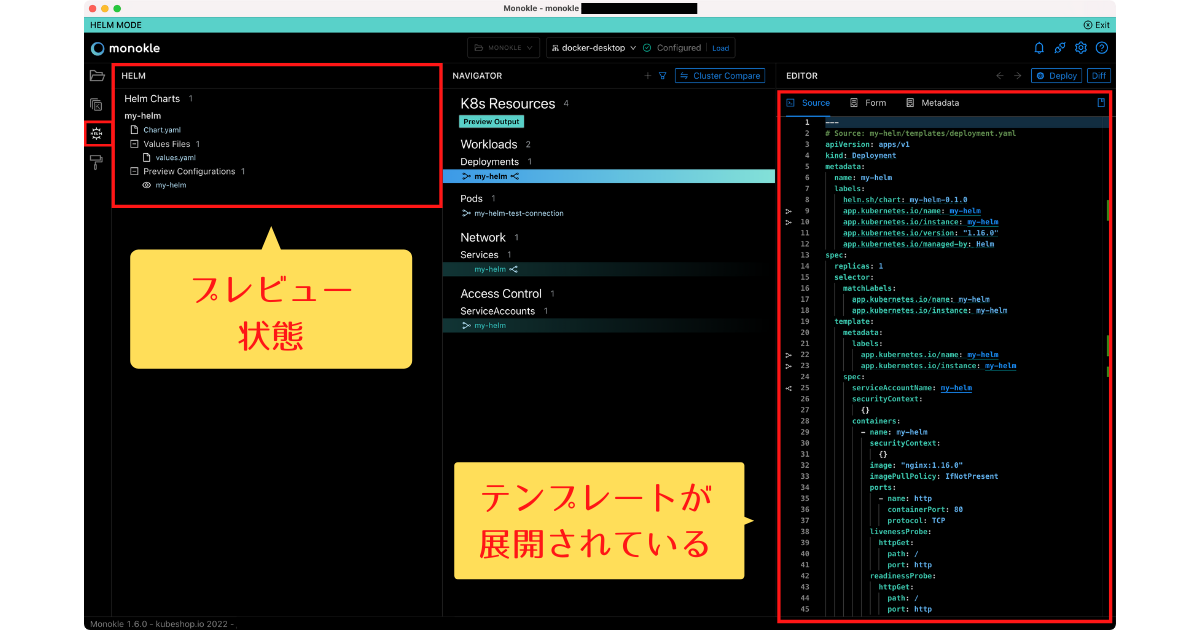Click incoming-refs icon left of my-helm Deployment
Image resolution: width=1200 pixels, height=630 pixels.
click(466, 176)
